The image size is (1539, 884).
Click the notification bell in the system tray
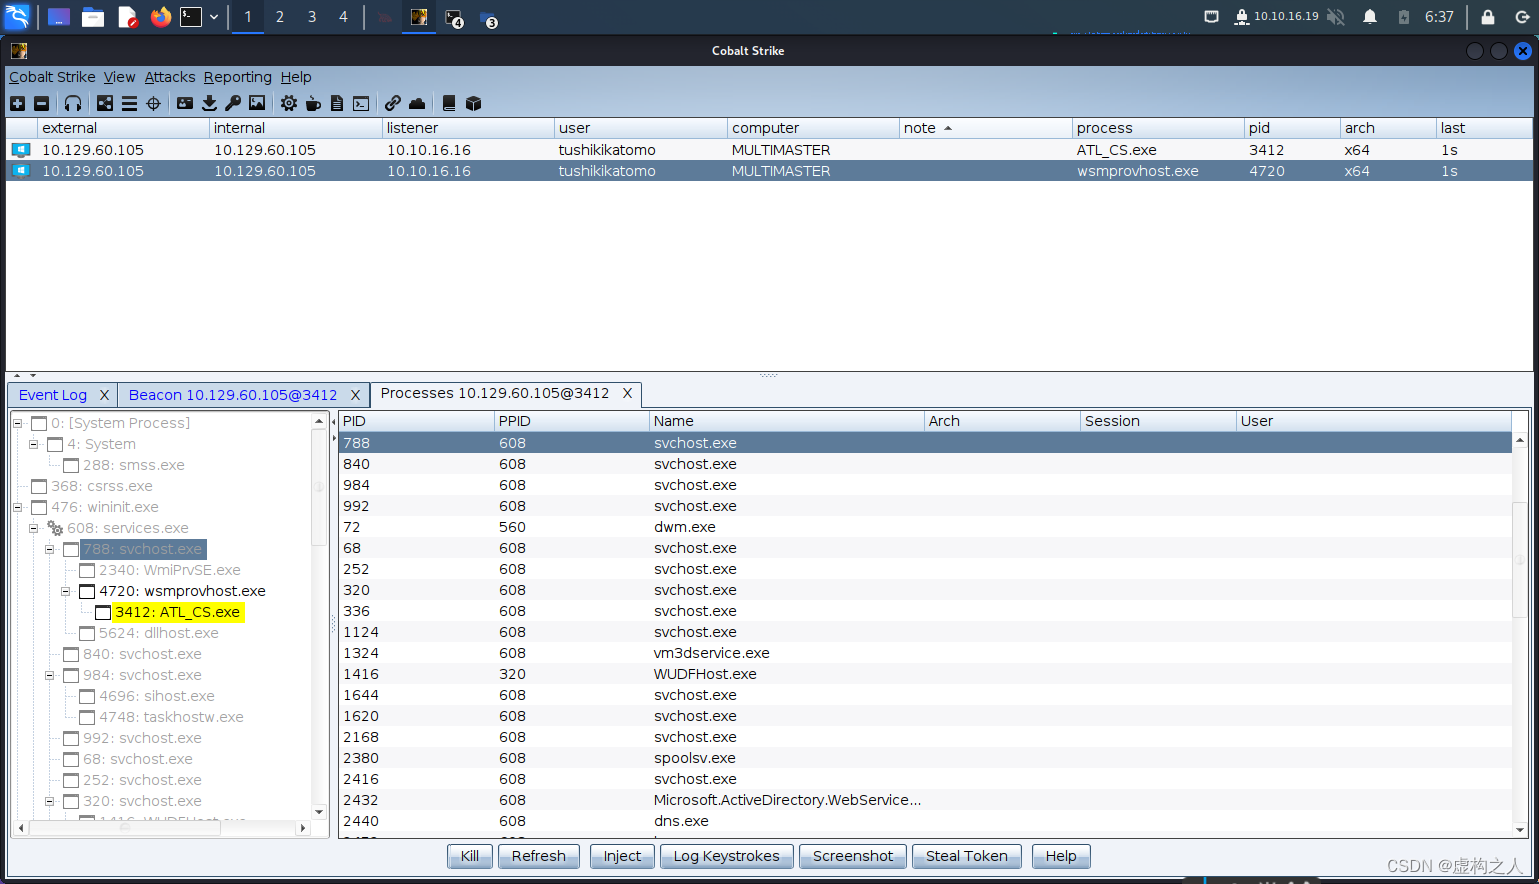click(1370, 17)
